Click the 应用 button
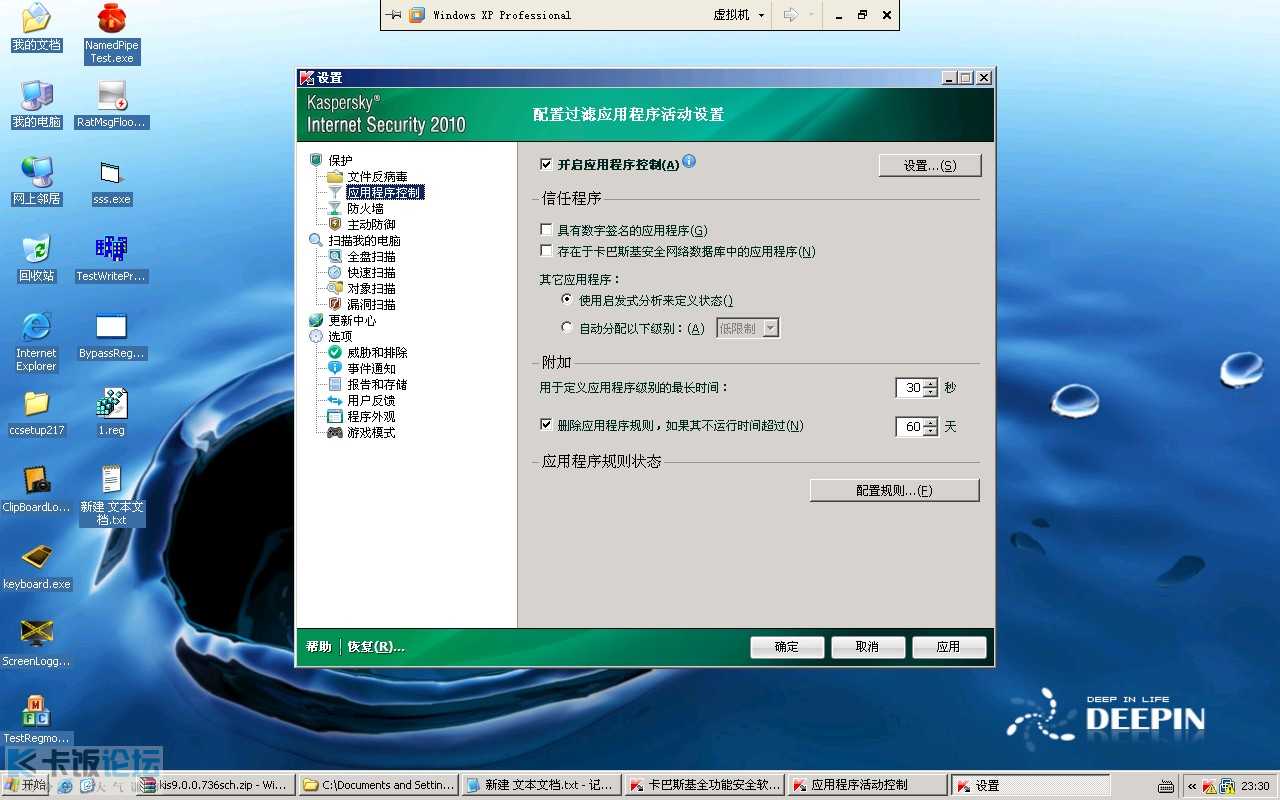The image size is (1280, 800). [949, 647]
